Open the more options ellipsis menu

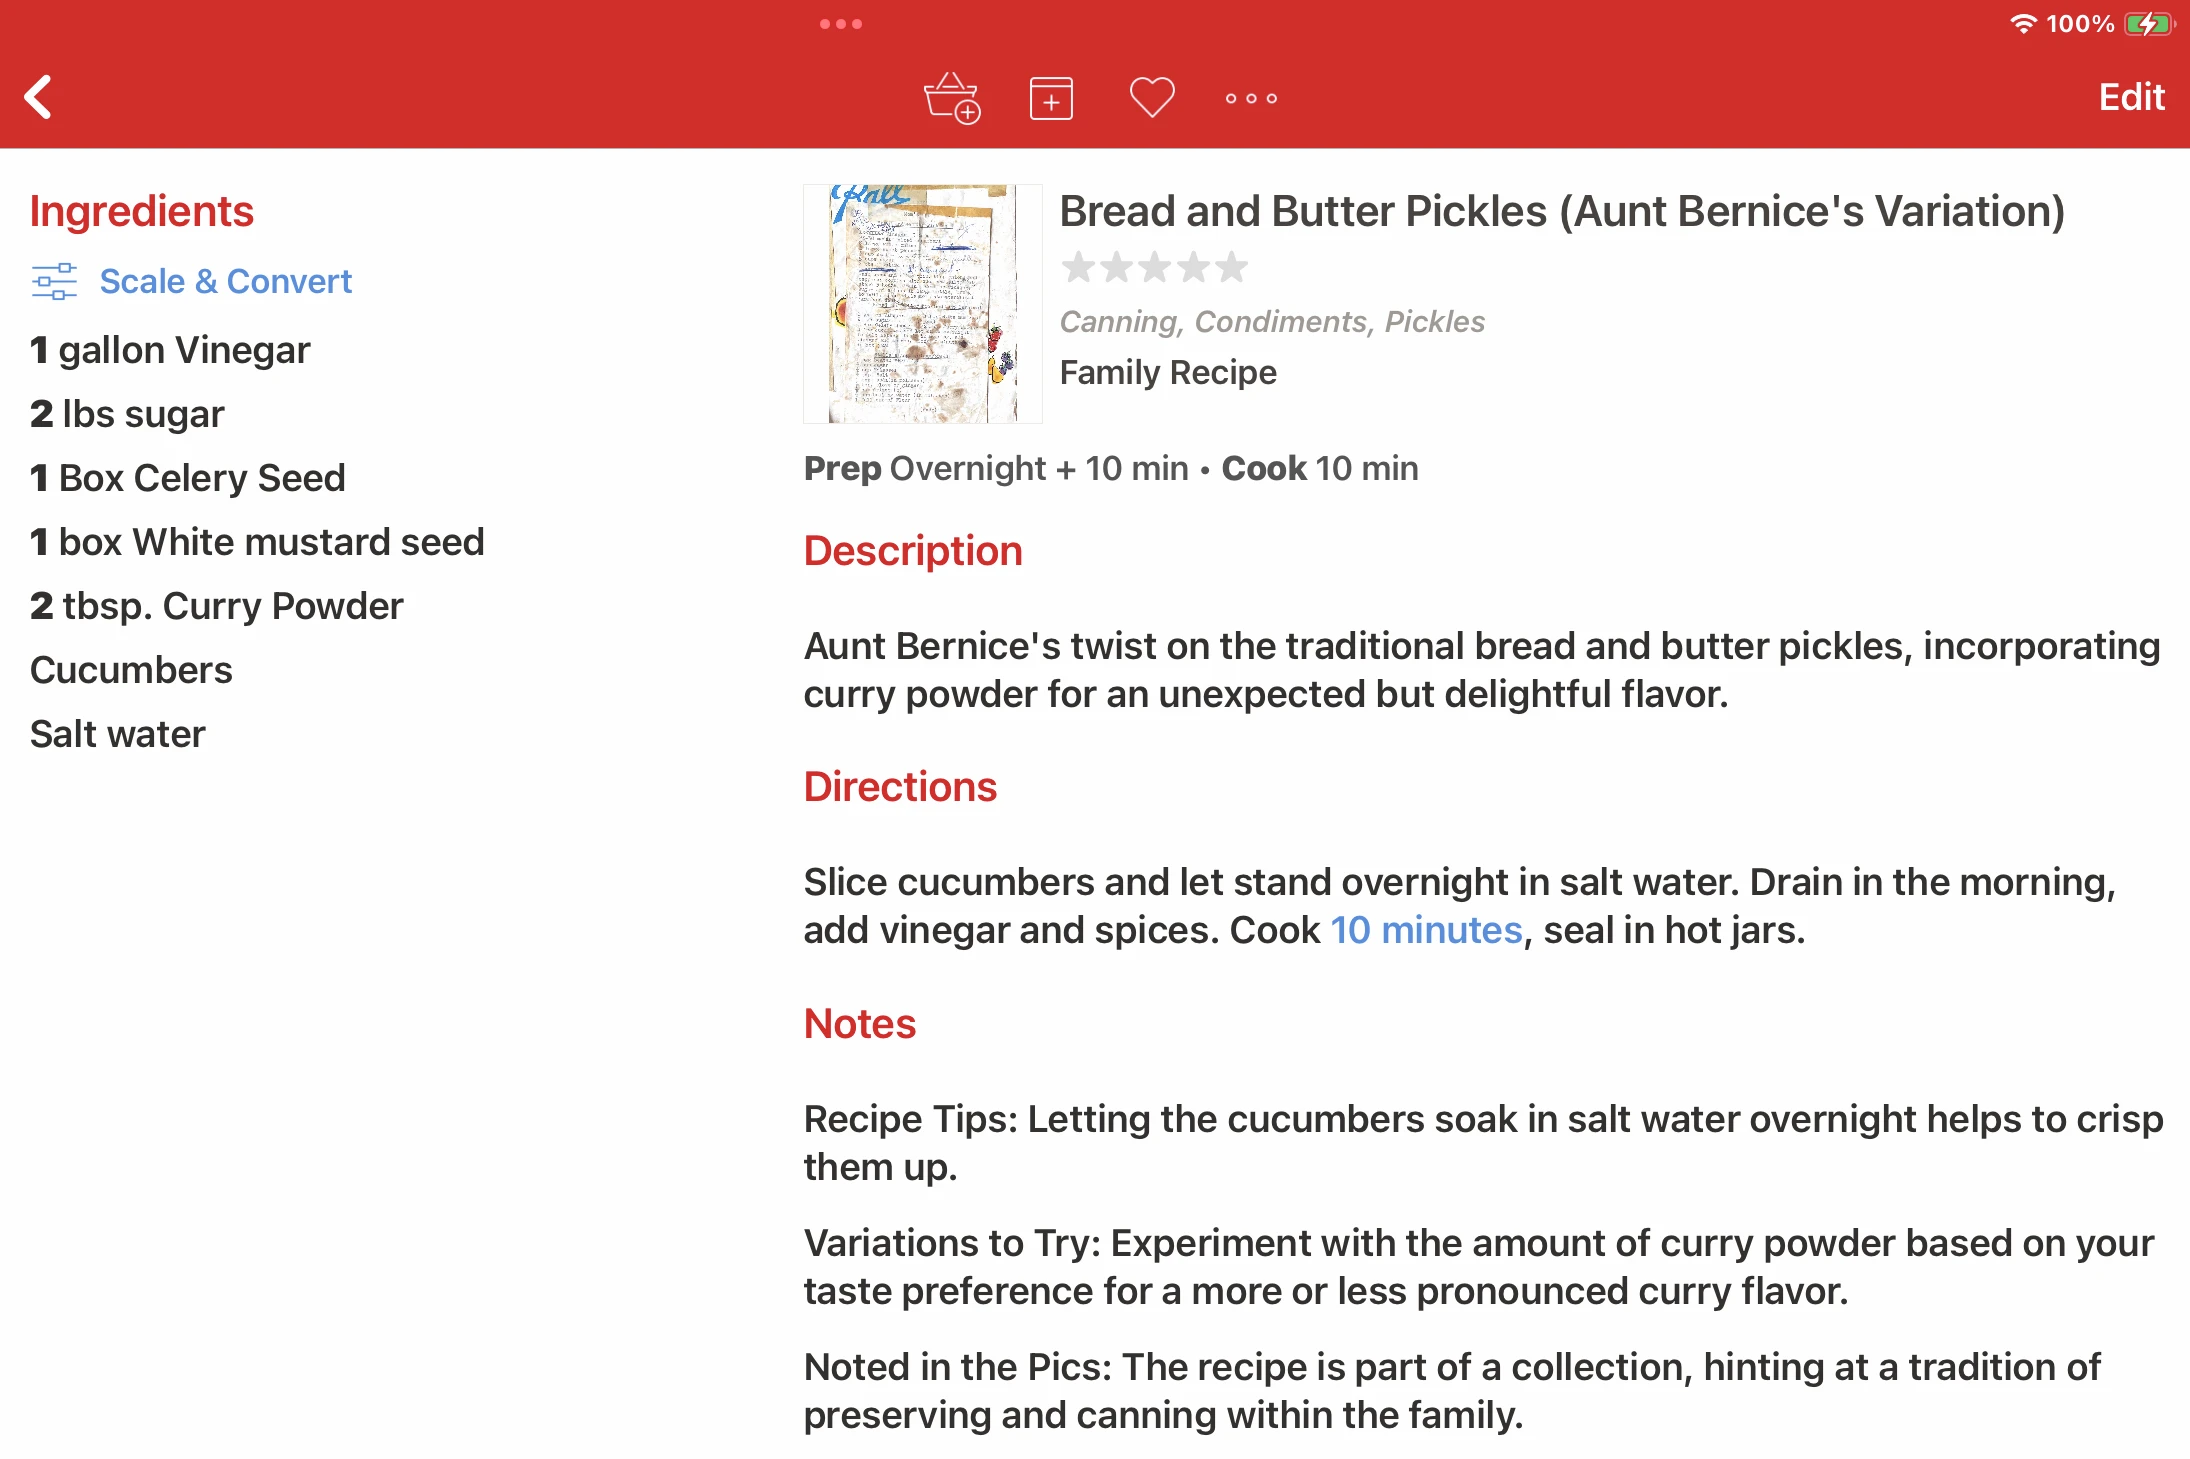coord(1251,98)
